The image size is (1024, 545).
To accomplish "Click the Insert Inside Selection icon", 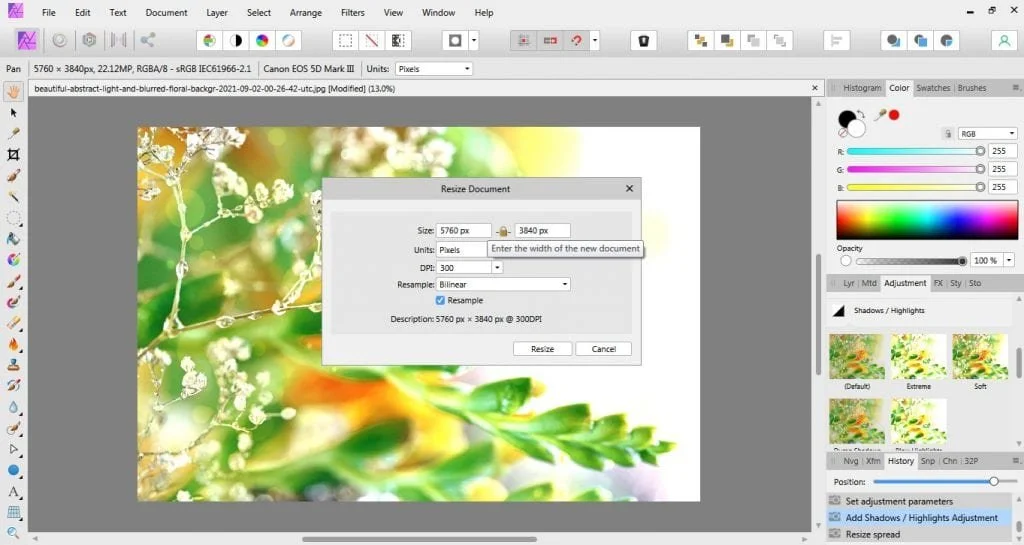I will [x=947, y=40].
